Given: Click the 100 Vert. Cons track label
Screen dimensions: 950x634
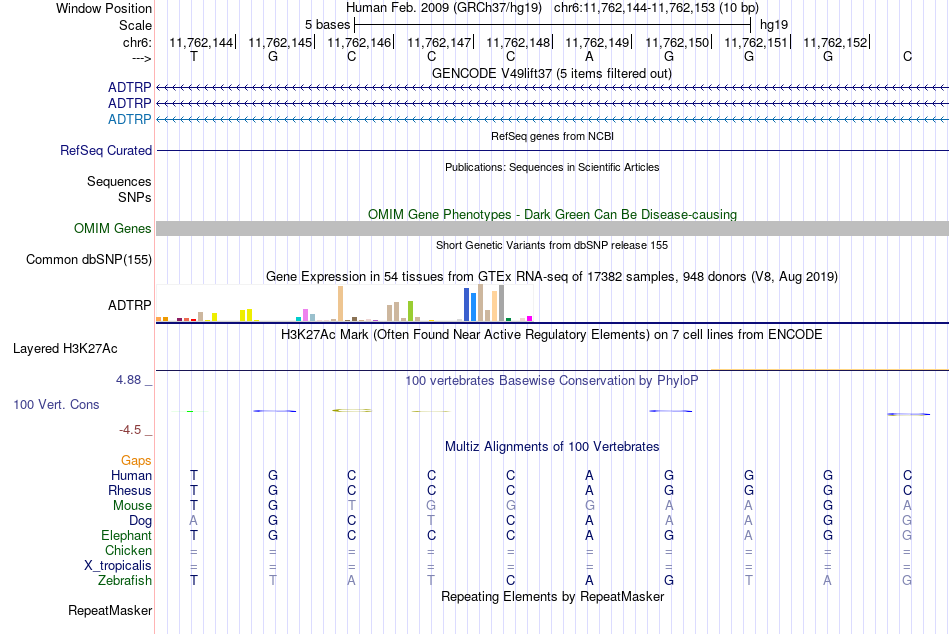Looking at the screenshot, I should [x=56, y=404].
